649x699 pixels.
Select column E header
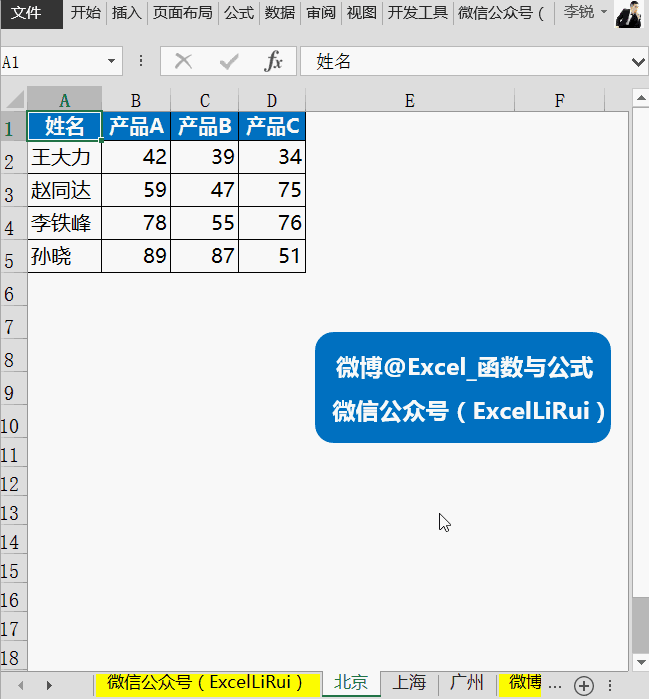[410, 100]
